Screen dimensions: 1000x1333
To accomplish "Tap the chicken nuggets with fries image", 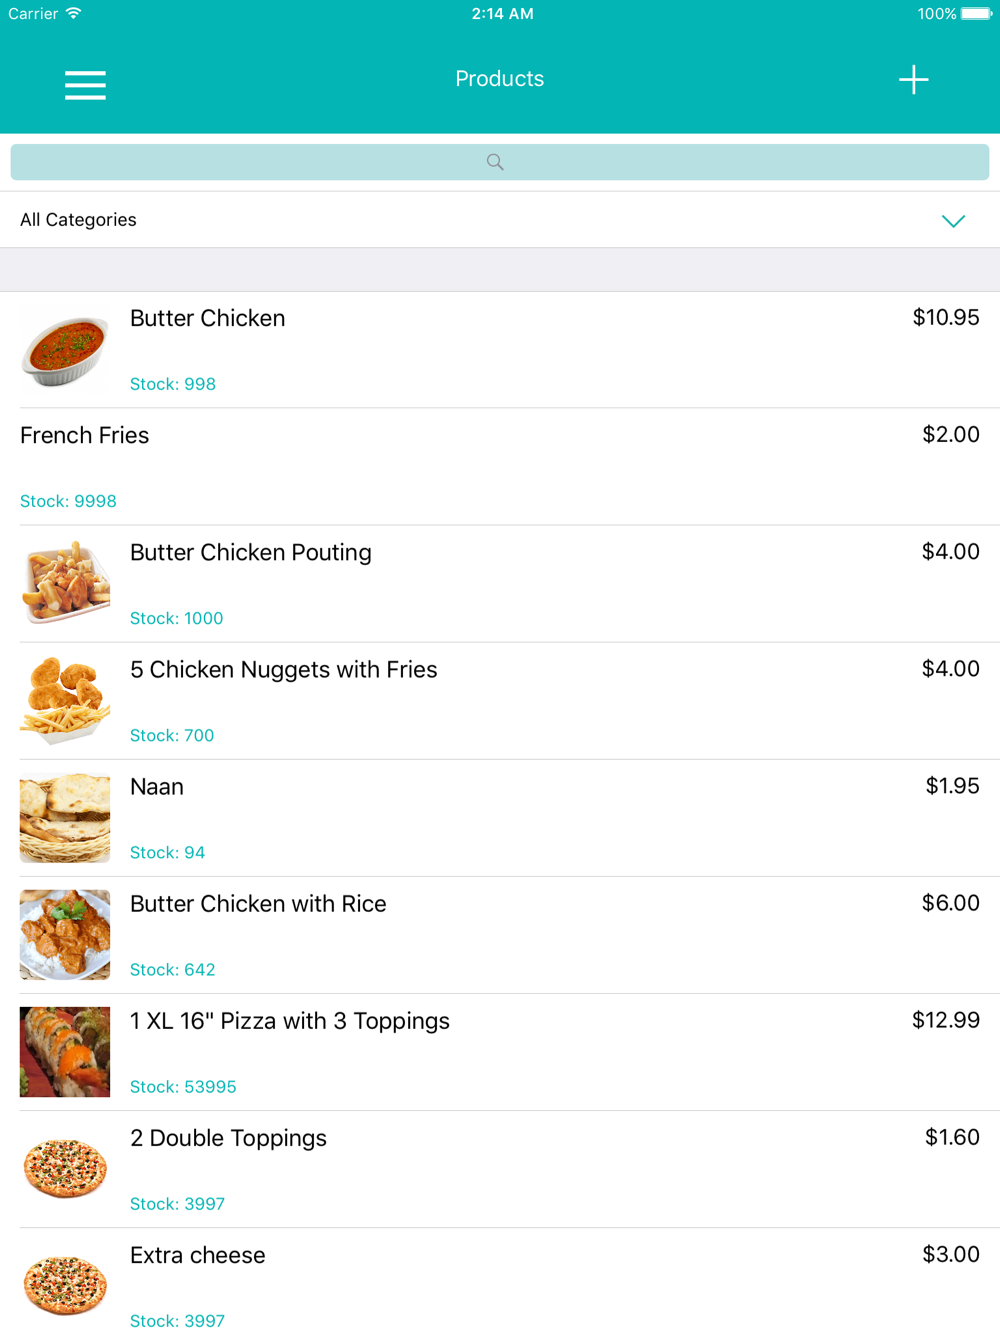I will [65, 700].
